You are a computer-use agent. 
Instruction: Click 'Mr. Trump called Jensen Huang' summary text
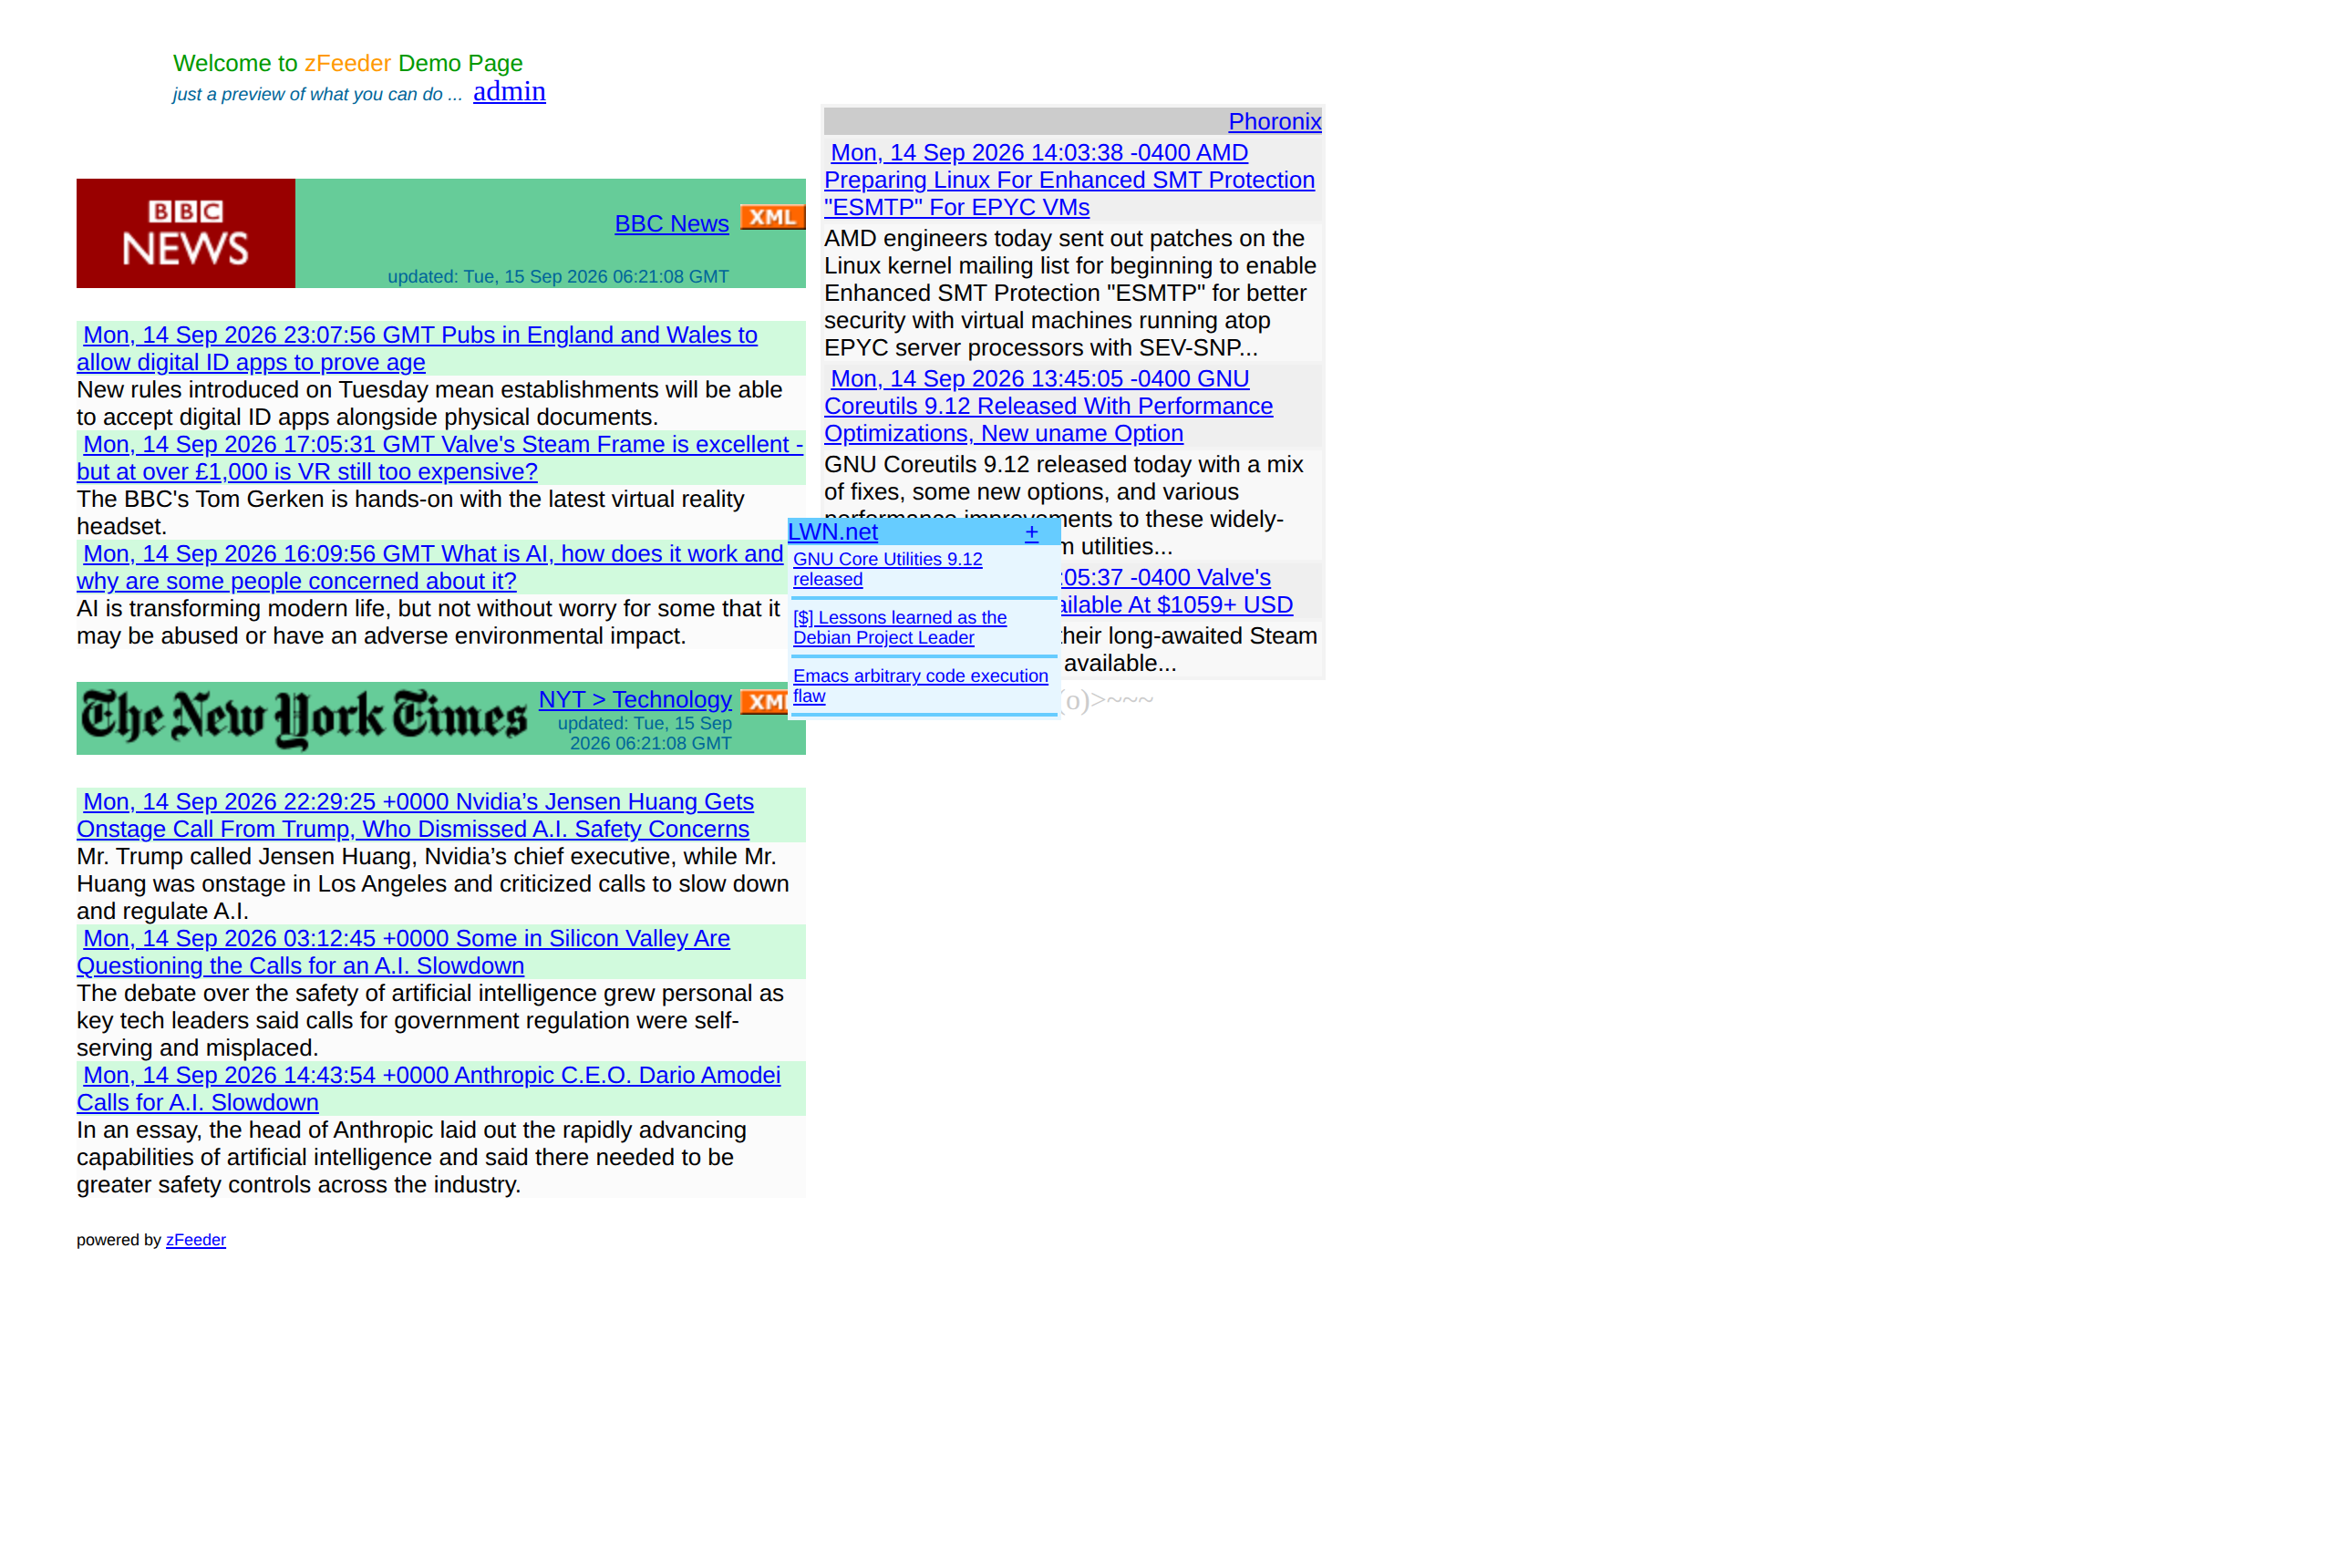[433, 884]
